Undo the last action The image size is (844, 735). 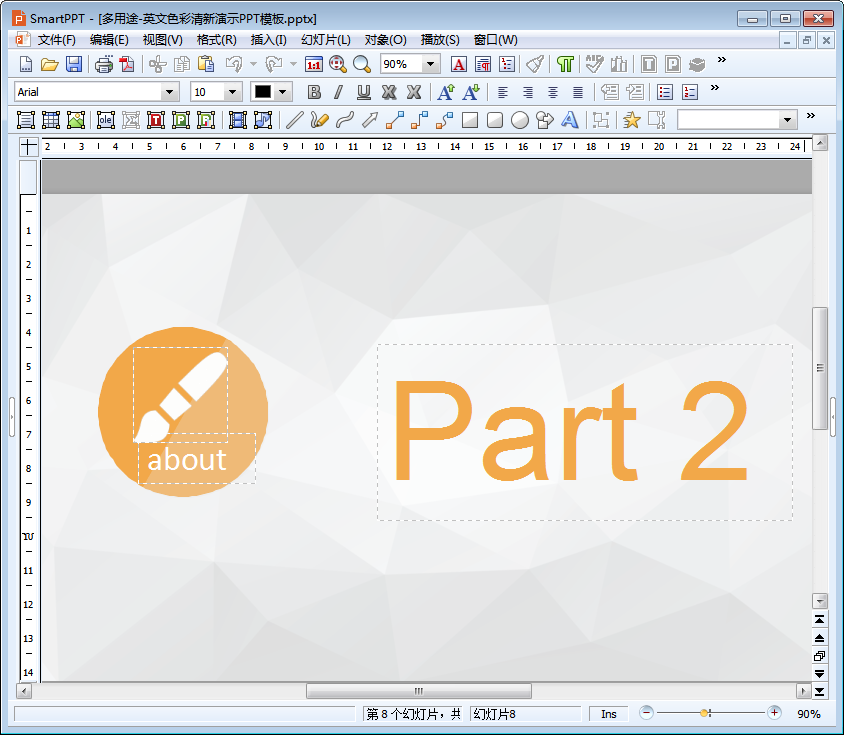234,64
